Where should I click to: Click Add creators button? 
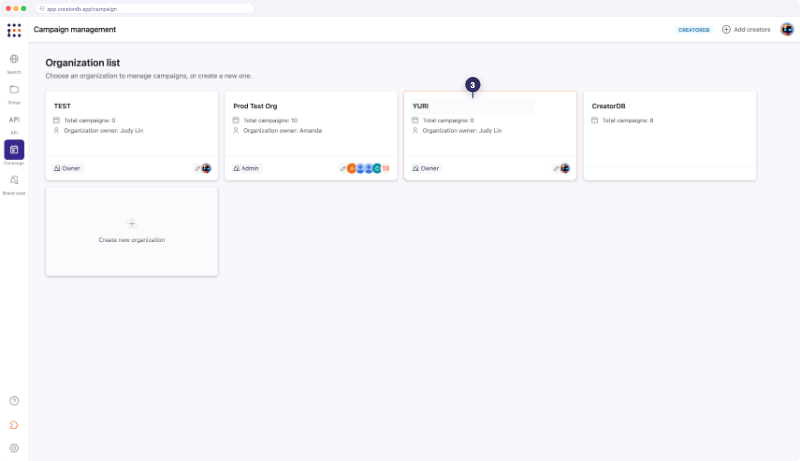(x=746, y=30)
